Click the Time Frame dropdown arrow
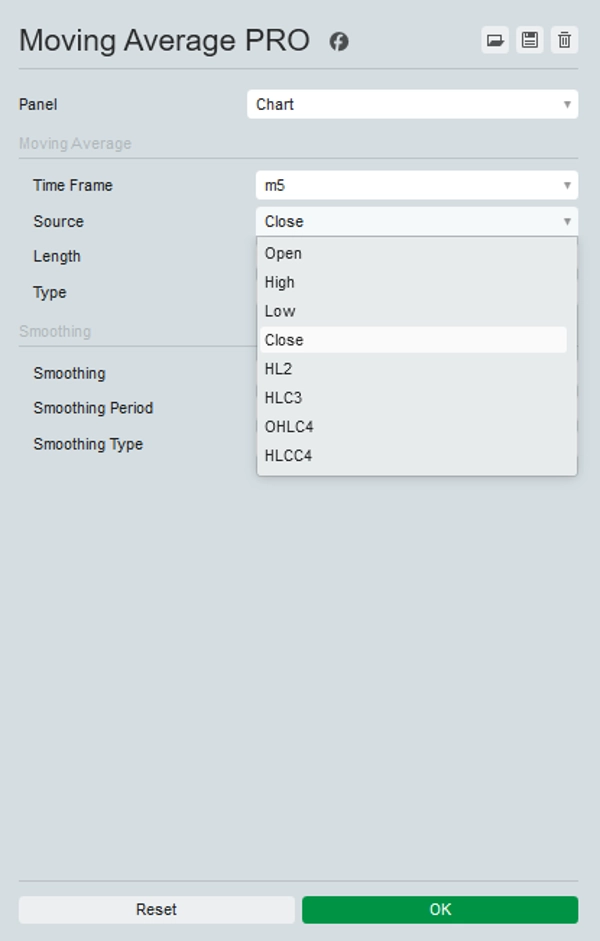 567,185
